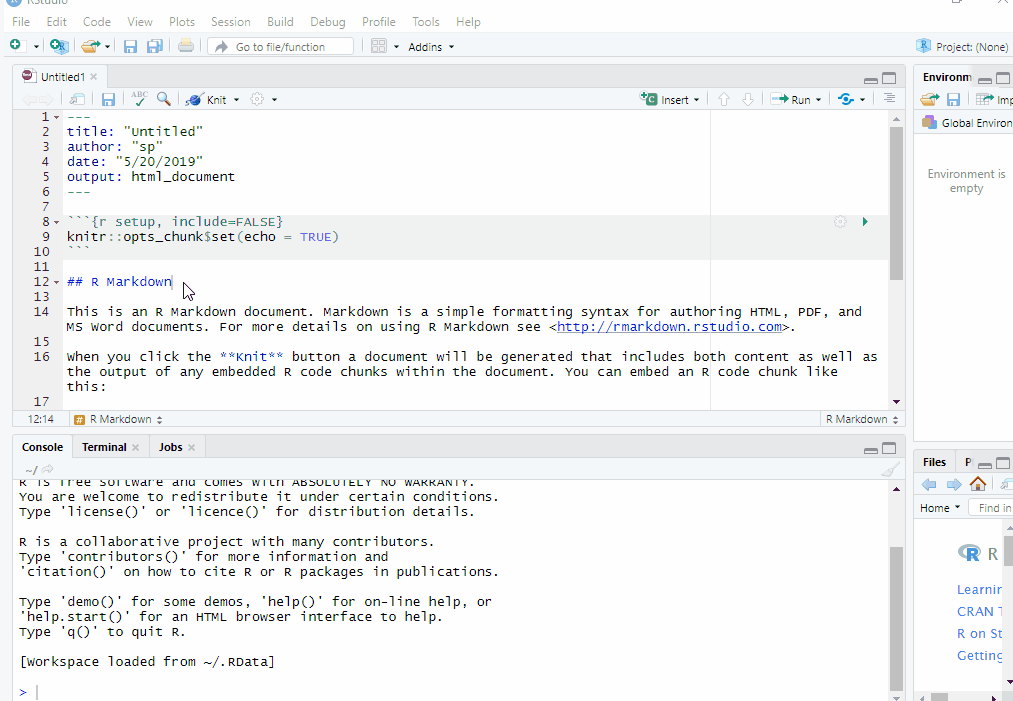Save workspace icon in Environment pane
The width and height of the screenshot is (1013, 701).
pyautogui.click(x=954, y=99)
